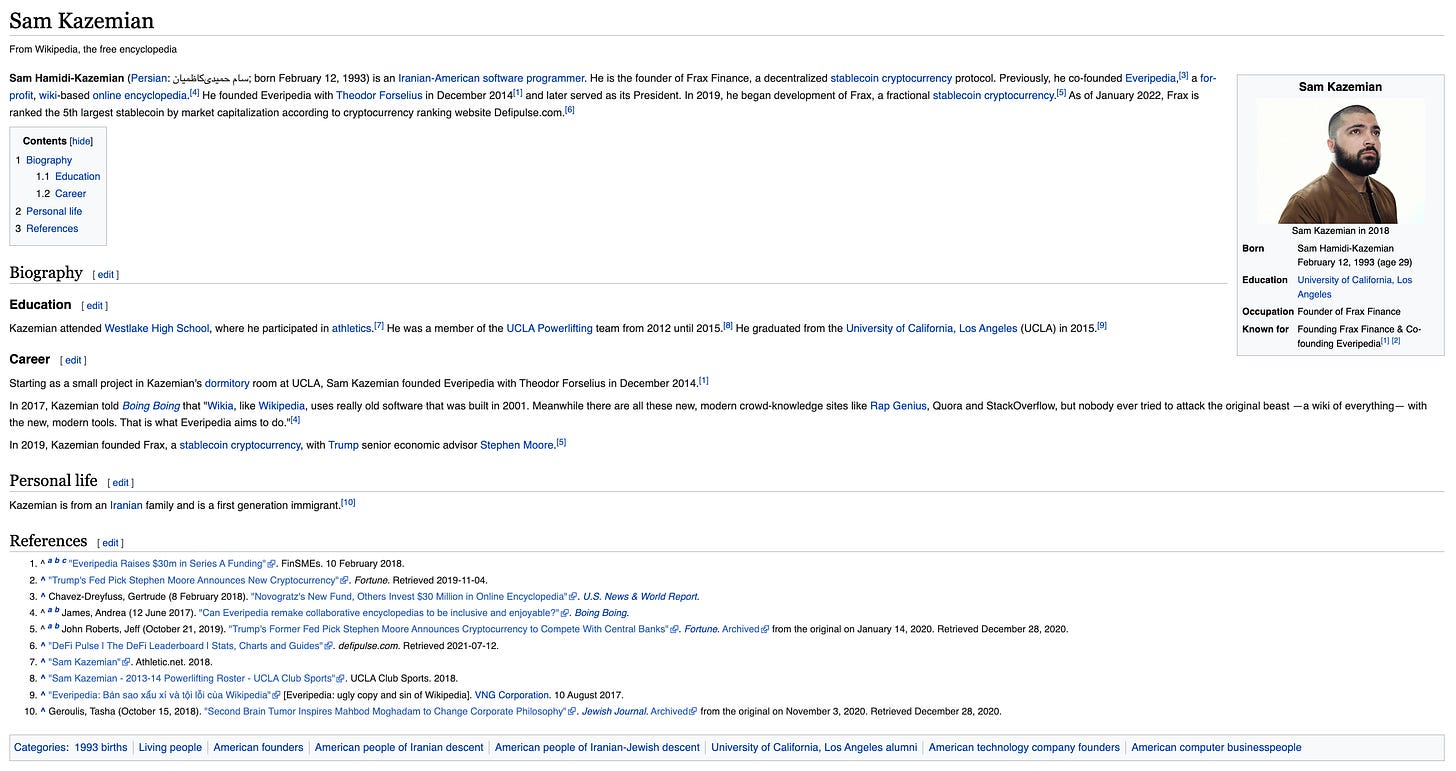
Task: Open 'DeFi Pulse | The DeFi Leaderboard' reference
Action: 184,646
